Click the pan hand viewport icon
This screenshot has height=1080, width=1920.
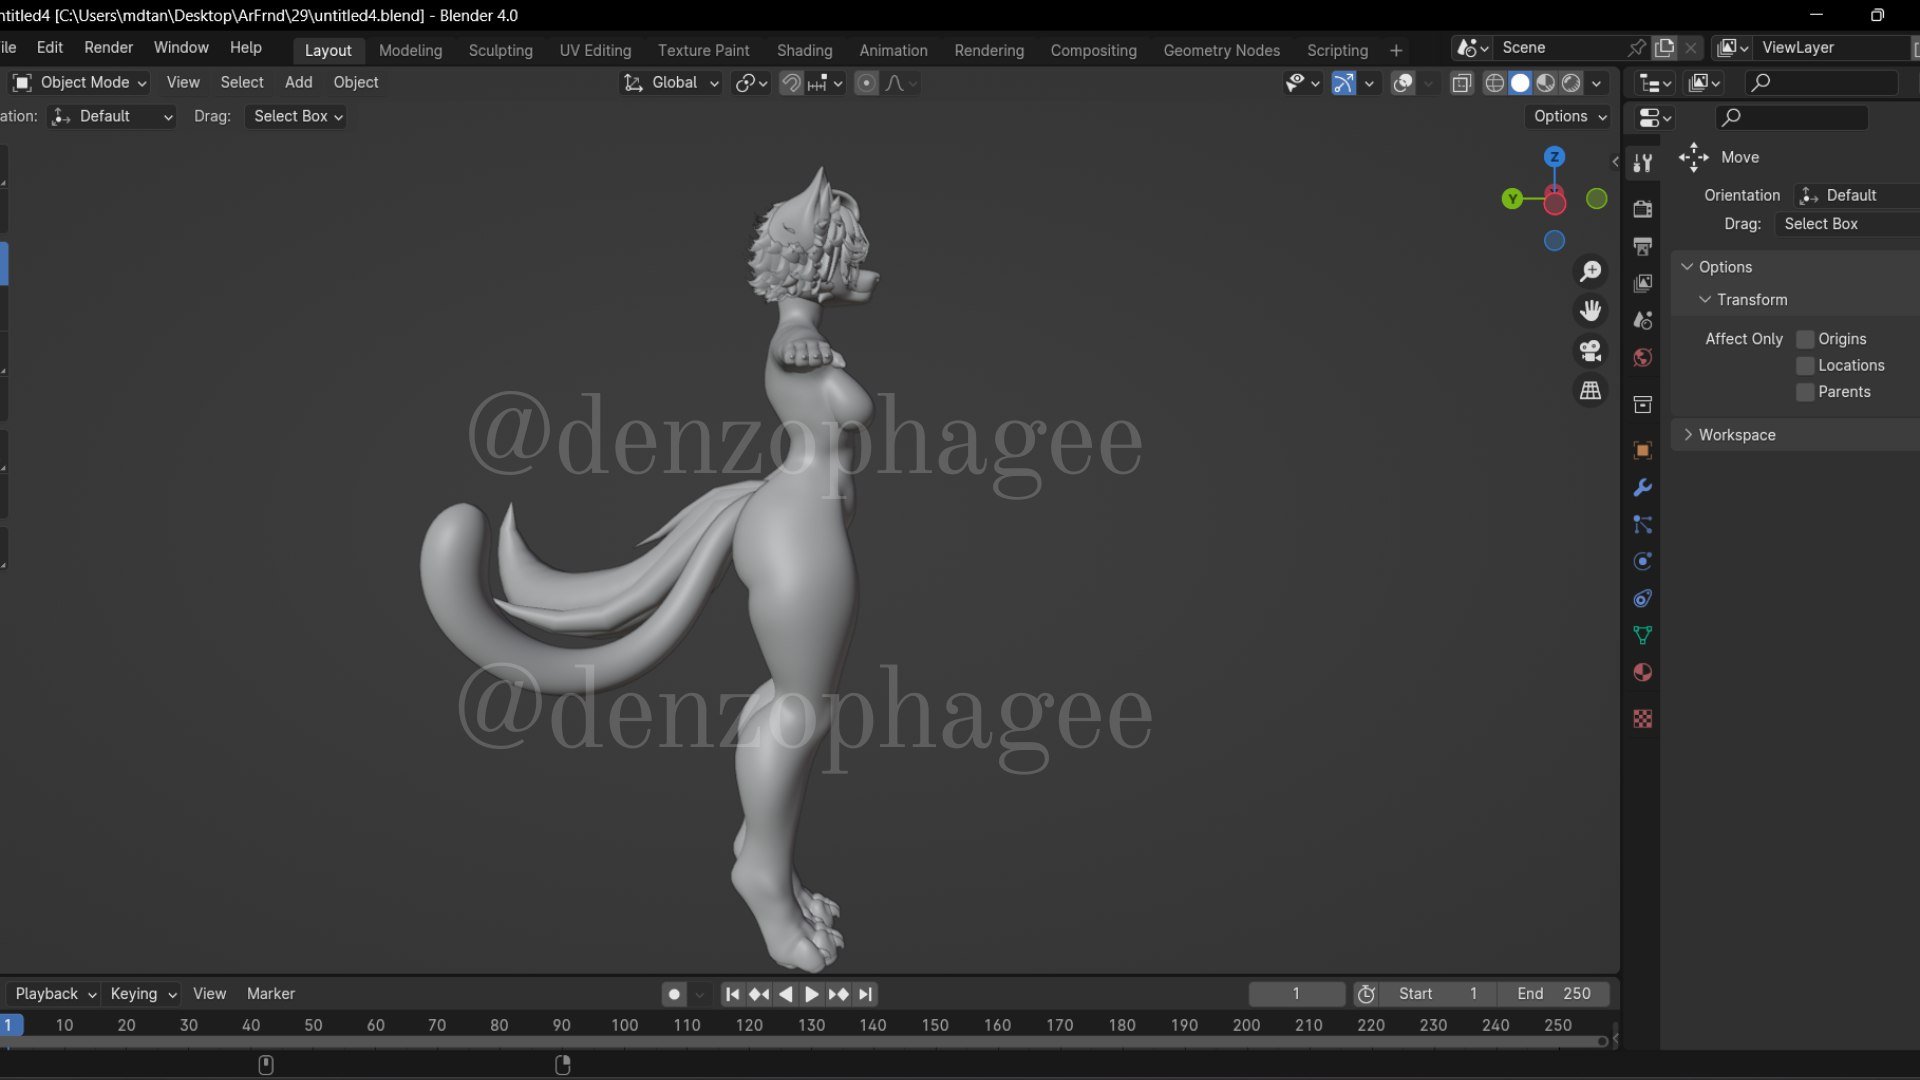point(1590,311)
